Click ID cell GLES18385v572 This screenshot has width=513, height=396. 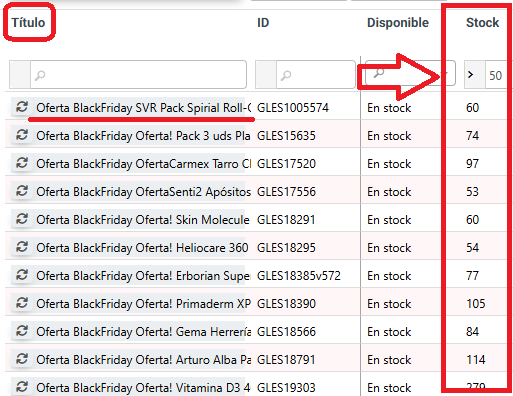[299, 276]
